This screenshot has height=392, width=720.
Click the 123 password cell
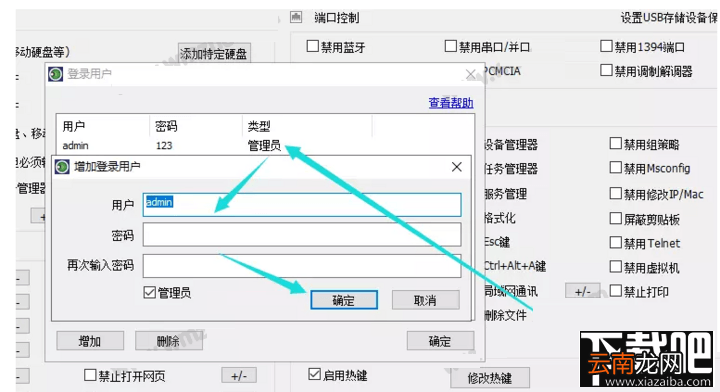(164, 146)
